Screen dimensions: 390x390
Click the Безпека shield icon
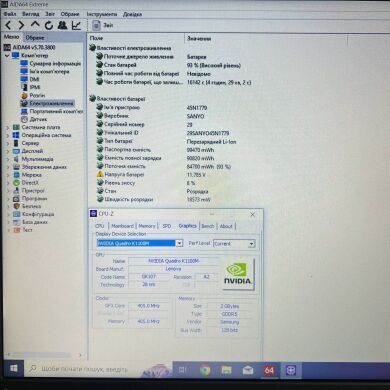click(x=16, y=206)
